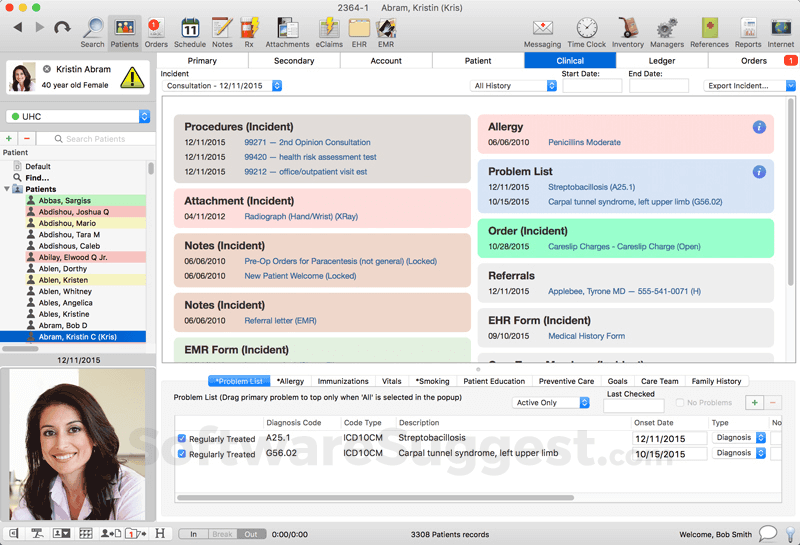The image size is (800, 545).
Task: Uncheck Regularly Treated for Streptobacillosis
Action: point(181,438)
